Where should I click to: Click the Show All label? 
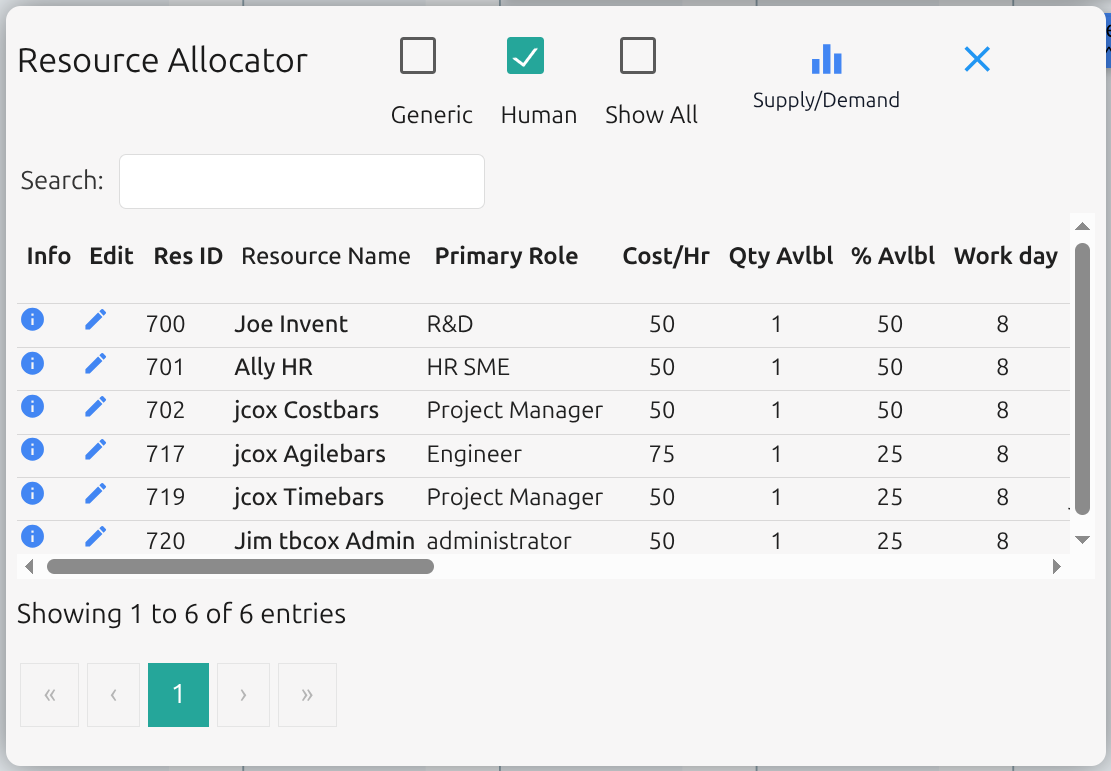651,116
